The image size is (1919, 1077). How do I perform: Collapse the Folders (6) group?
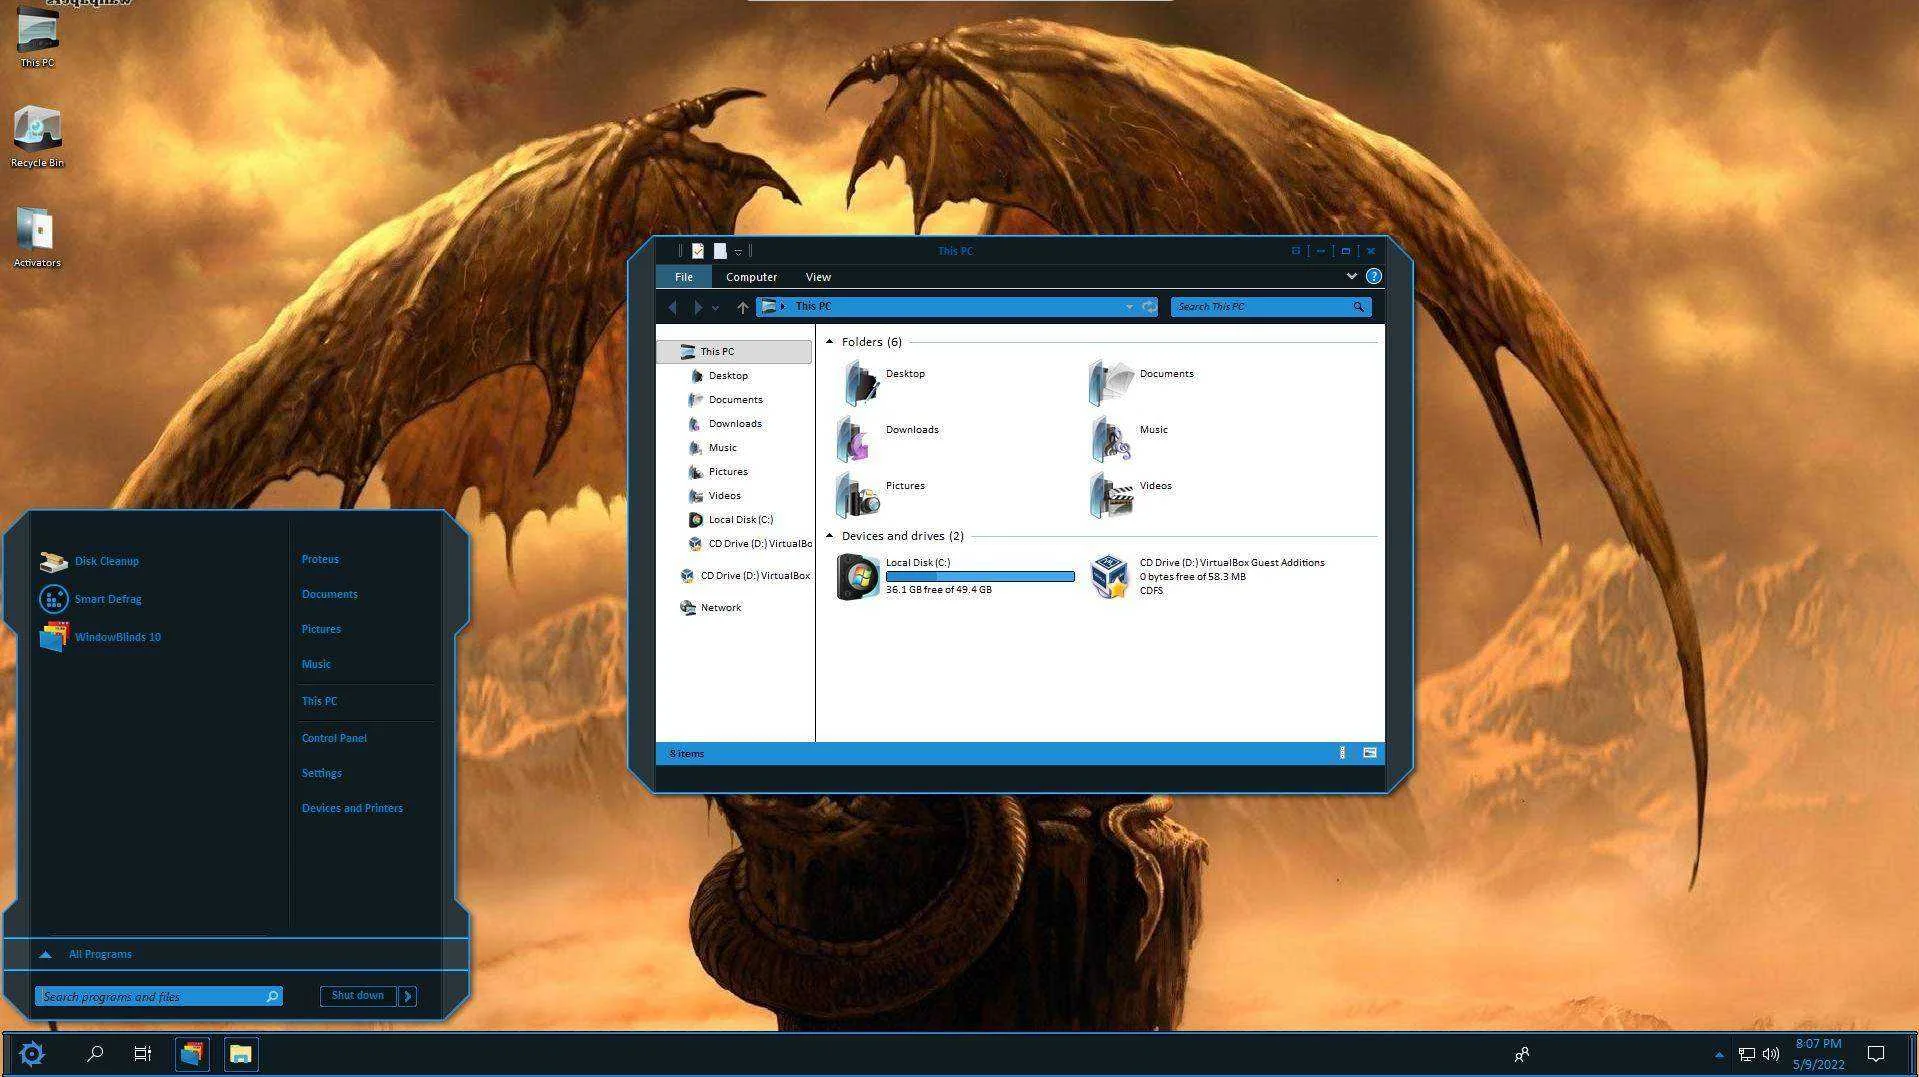(829, 342)
